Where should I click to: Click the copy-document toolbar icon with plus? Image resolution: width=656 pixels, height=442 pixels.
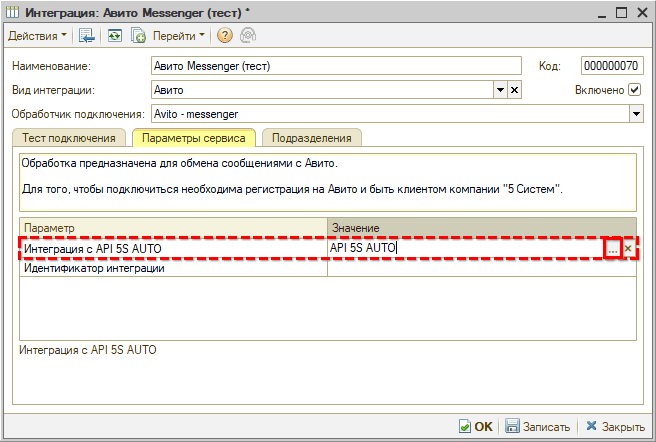[139, 35]
